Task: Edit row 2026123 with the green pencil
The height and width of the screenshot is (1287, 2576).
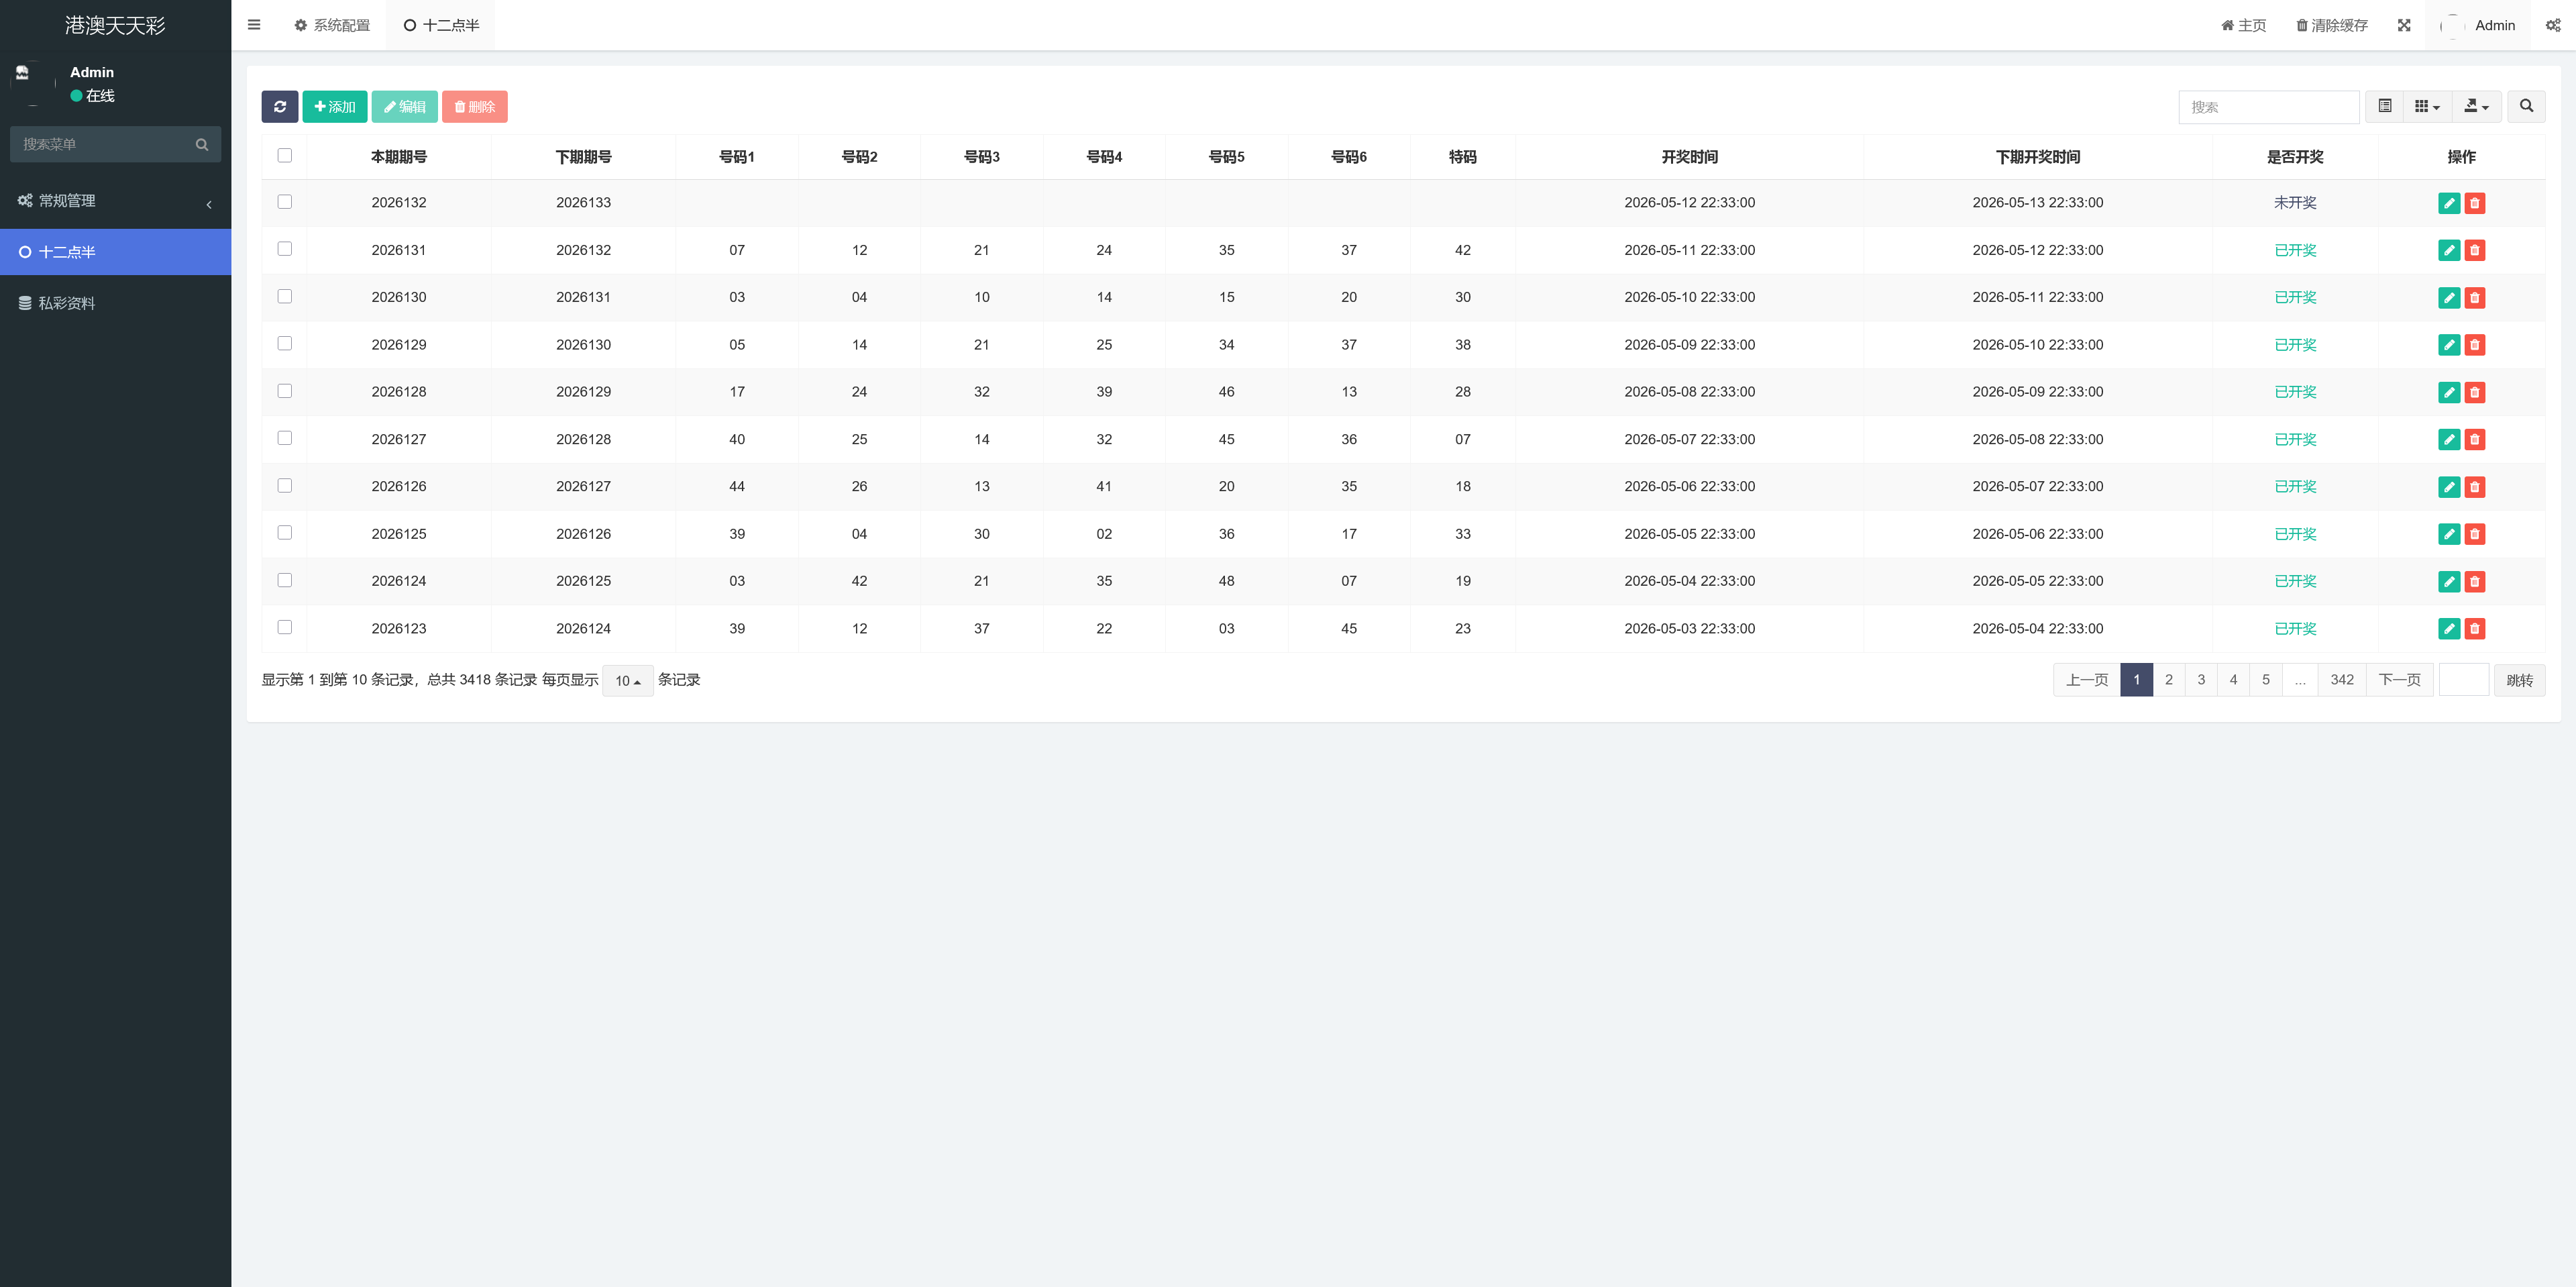Action: point(2449,629)
